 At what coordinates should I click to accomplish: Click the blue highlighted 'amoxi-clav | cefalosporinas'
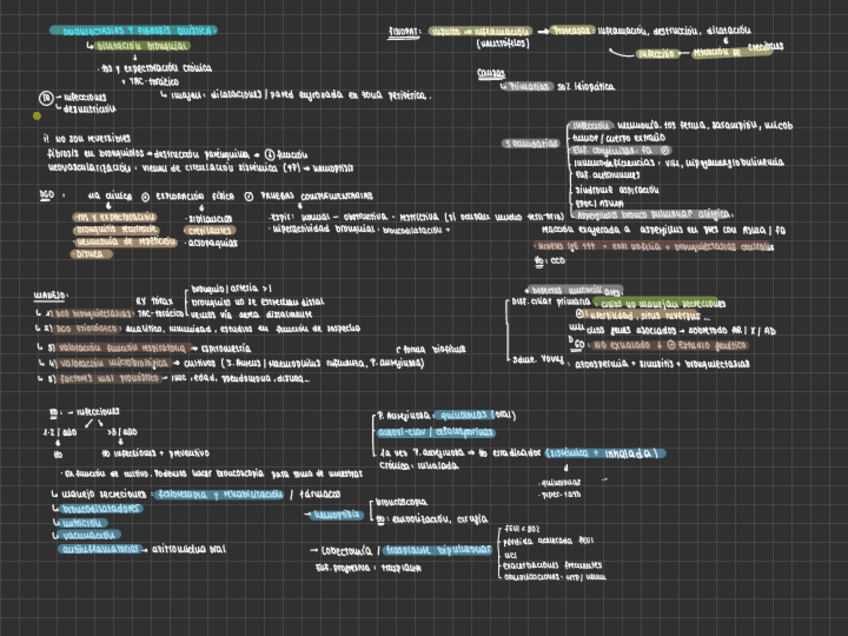coord(436,433)
